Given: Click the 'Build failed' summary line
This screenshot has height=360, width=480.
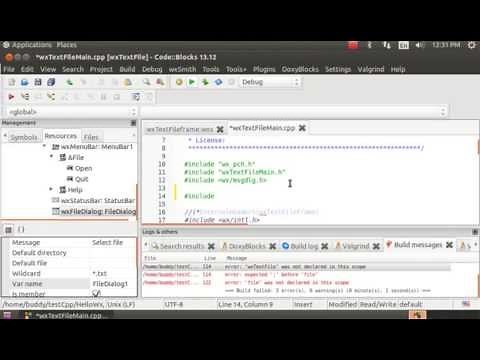Looking at the screenshot, I should coord(328,291).
